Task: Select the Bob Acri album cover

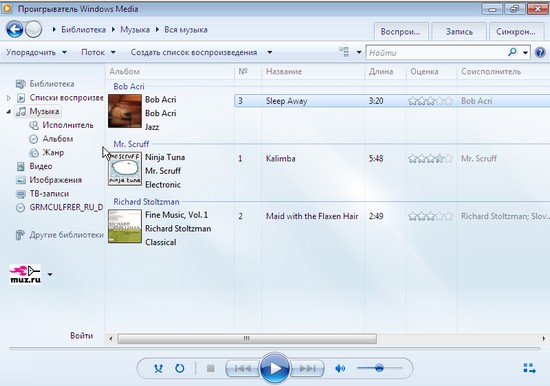Action: [125, 111]
